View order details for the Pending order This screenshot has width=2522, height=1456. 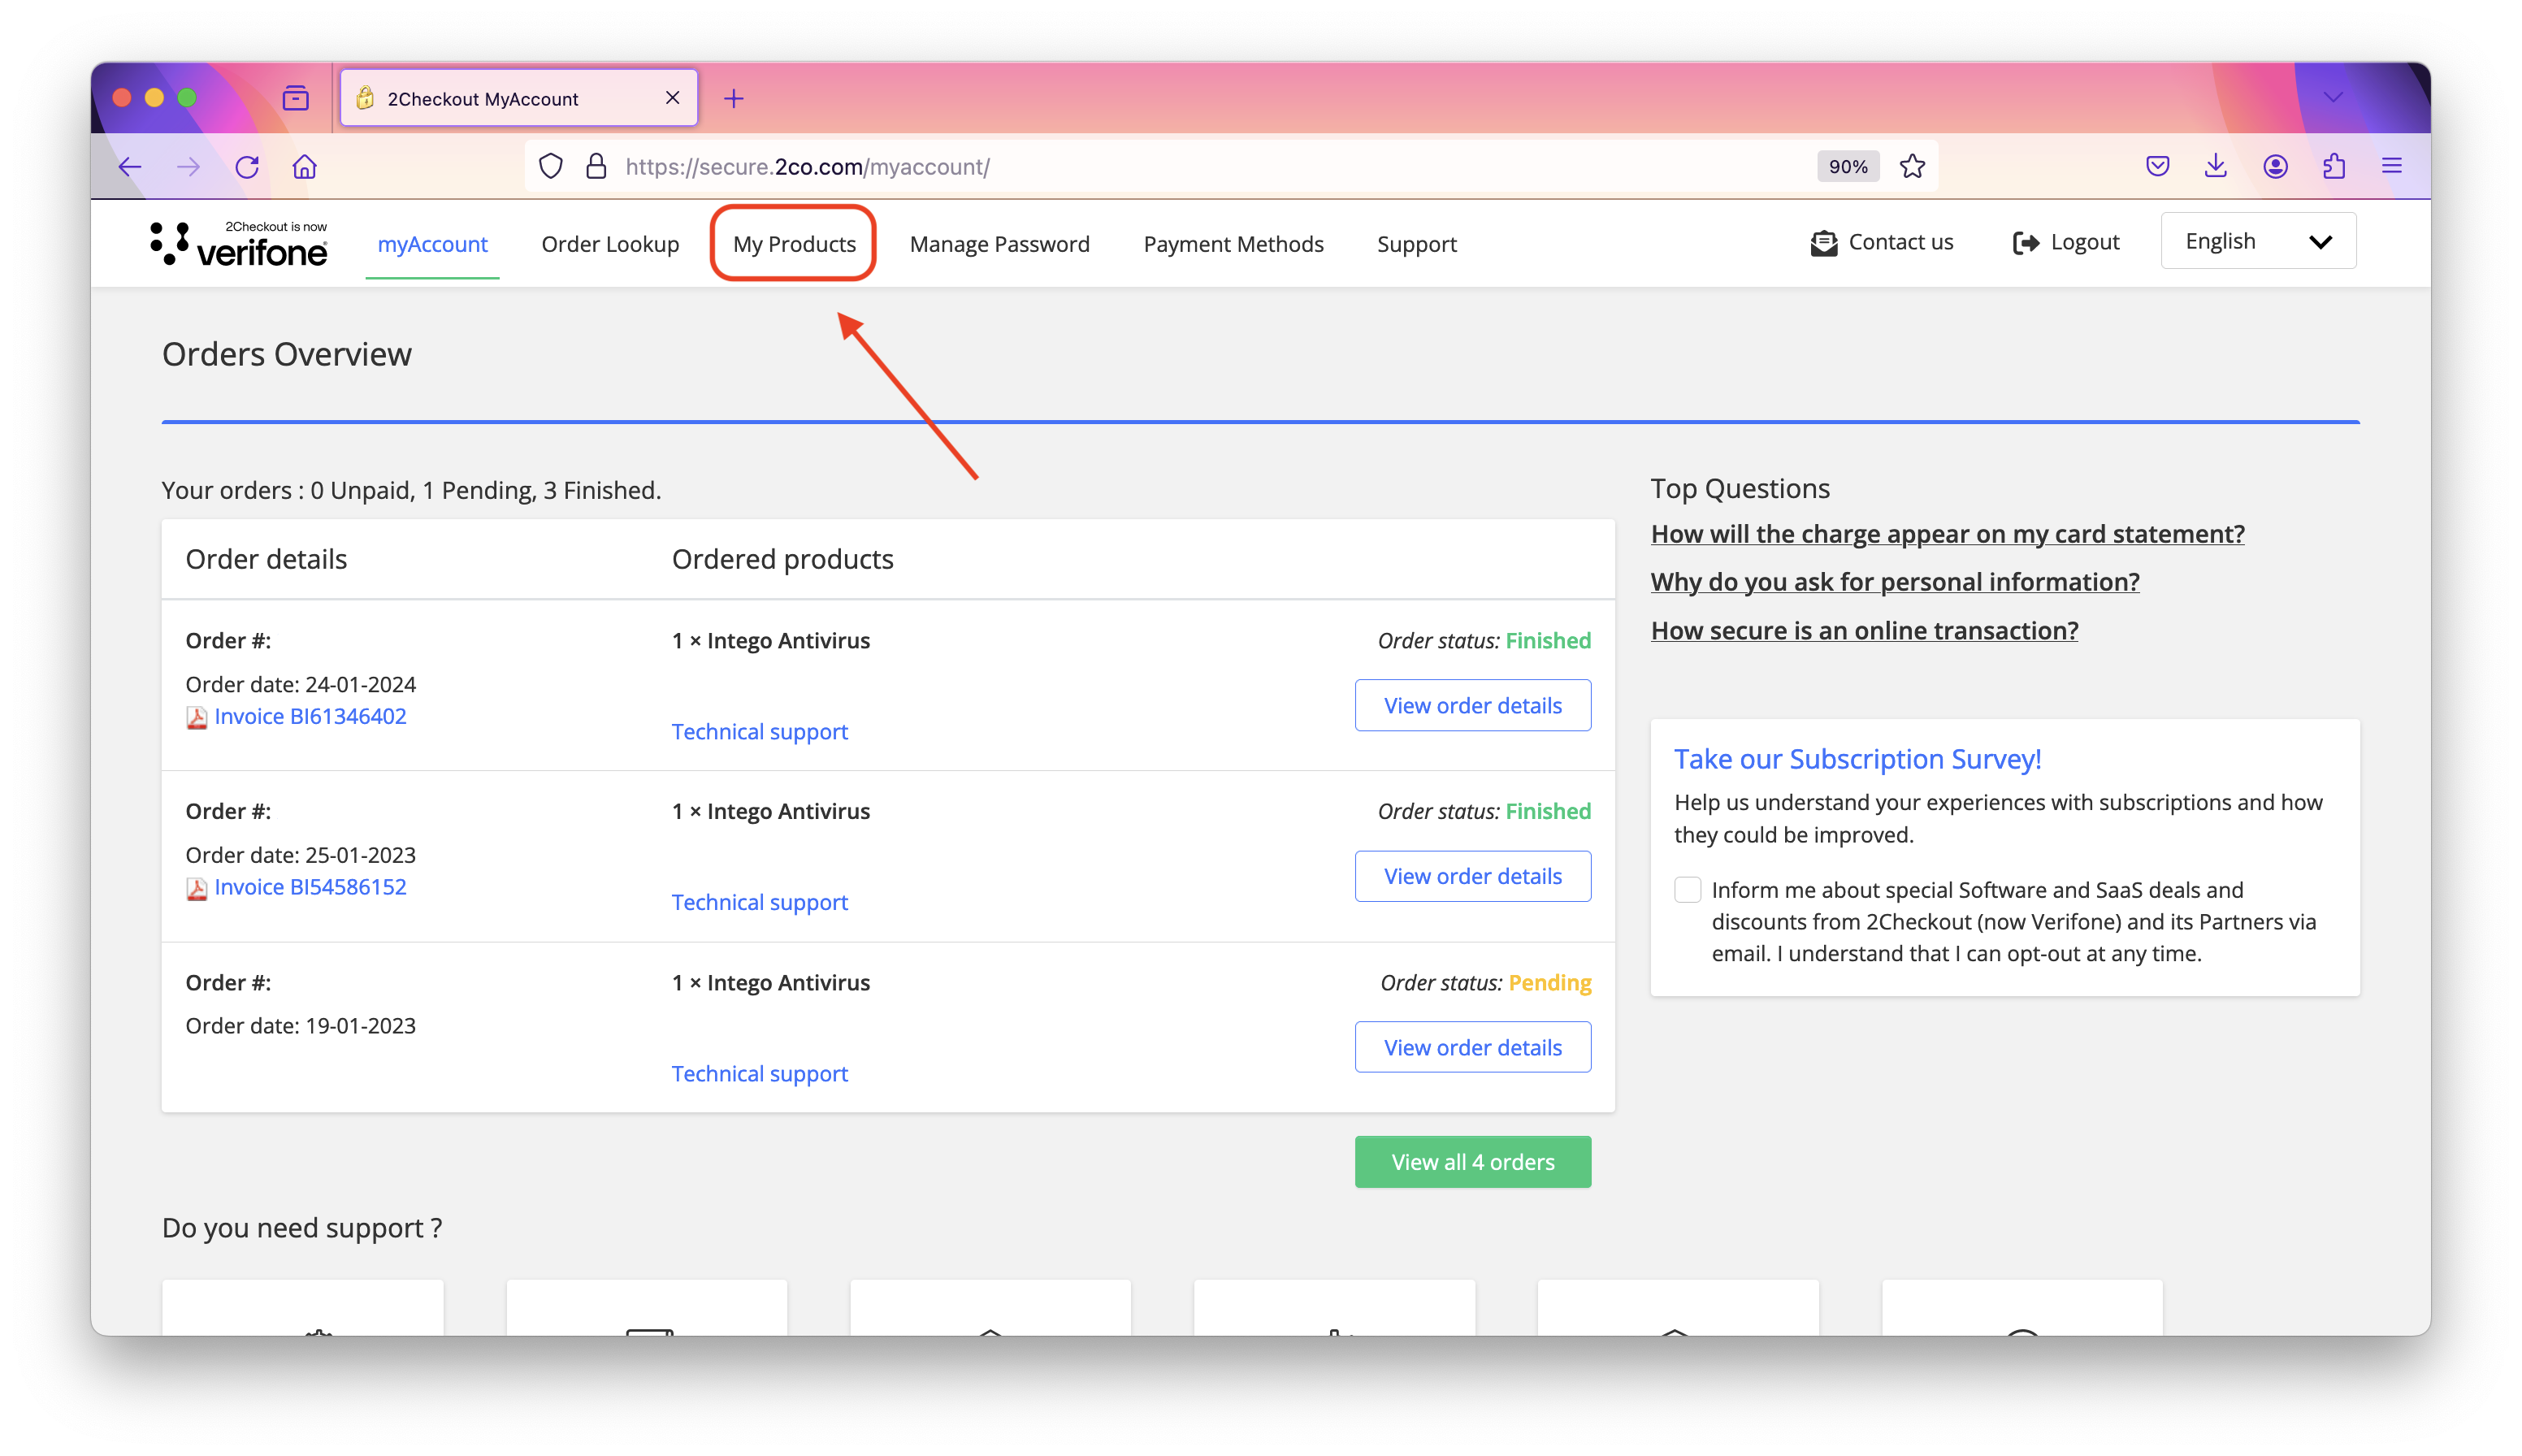click(x=1472, y=1047)
